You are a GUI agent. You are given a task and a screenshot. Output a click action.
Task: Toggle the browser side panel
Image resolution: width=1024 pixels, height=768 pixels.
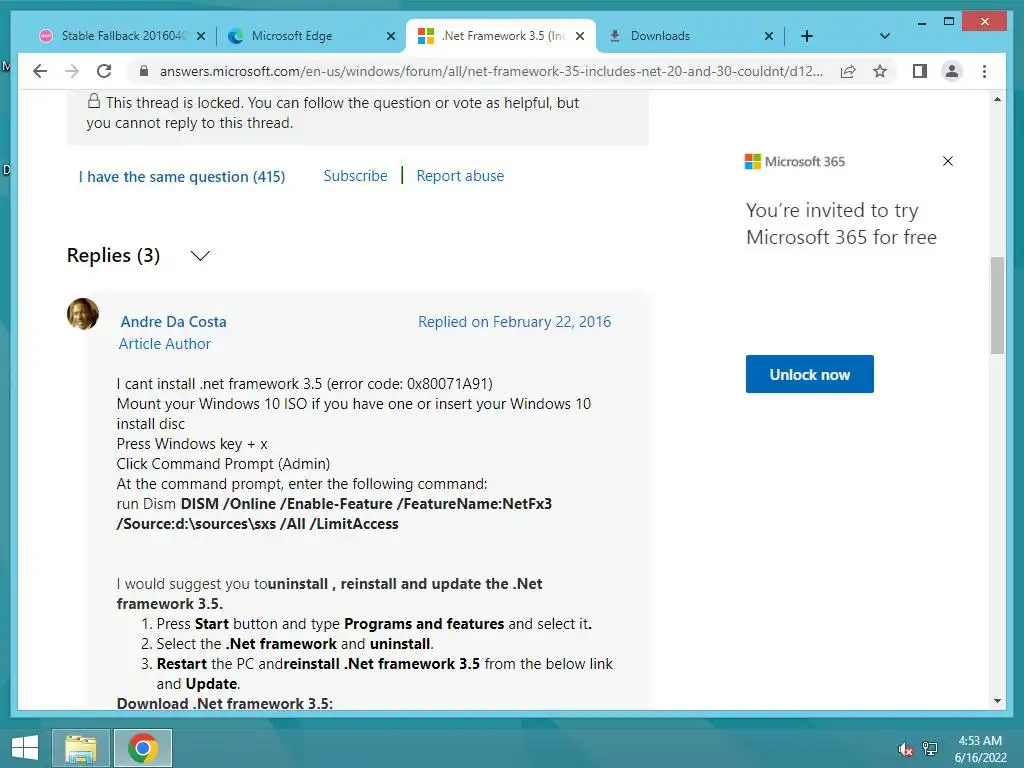tap(920, 71)
